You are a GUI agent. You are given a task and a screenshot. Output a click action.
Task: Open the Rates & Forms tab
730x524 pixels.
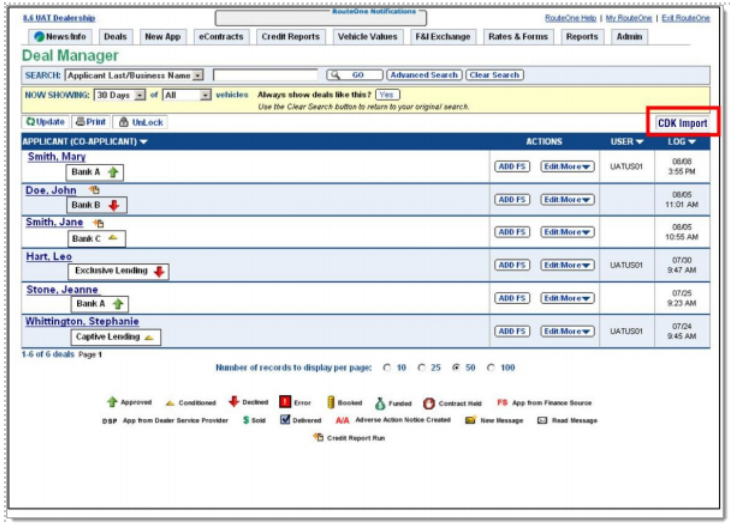click(518, 36)
